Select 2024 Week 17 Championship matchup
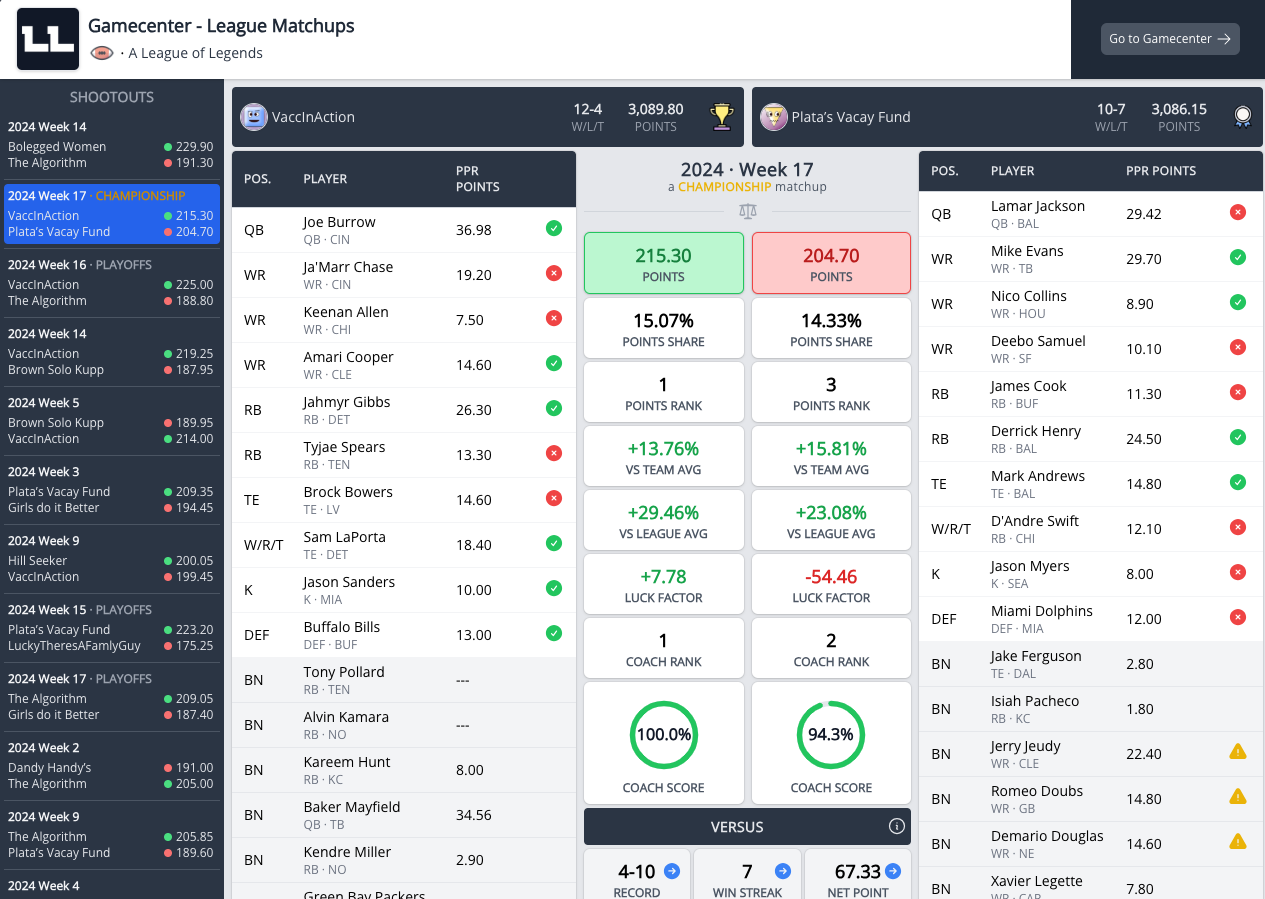 click(x=111, y=214)
